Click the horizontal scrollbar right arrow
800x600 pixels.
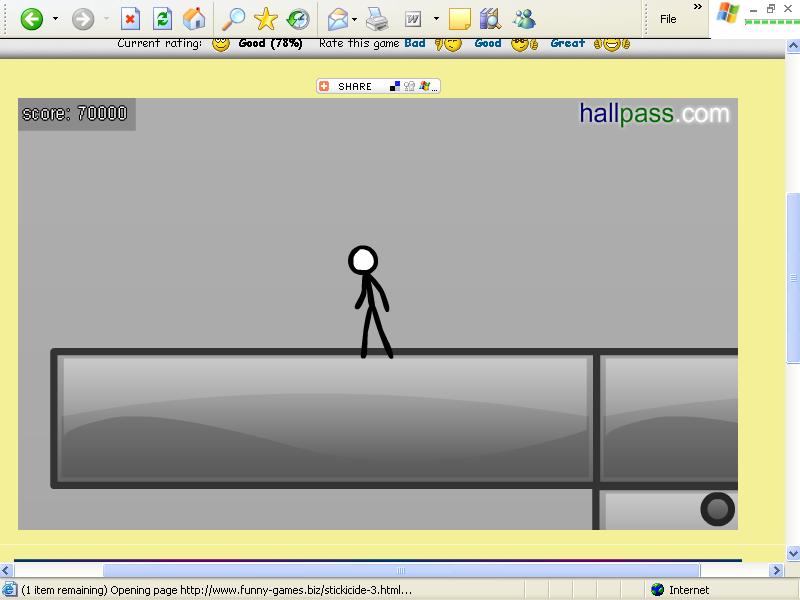coord(776,570)
